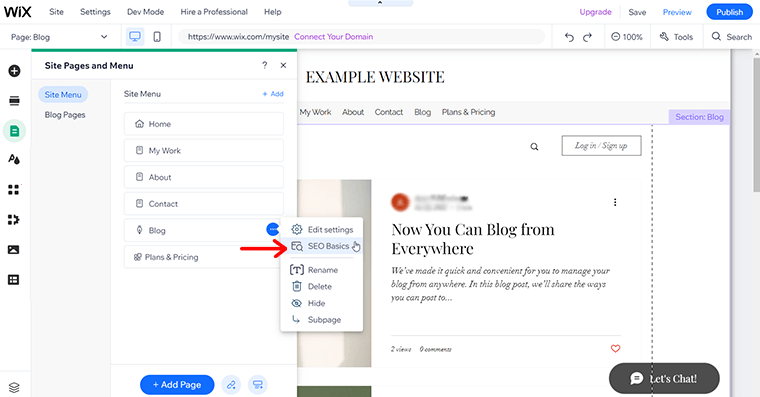760x397 pixels.
Task: Choose Rename from context menu
Action: click(x=321, y=270)
